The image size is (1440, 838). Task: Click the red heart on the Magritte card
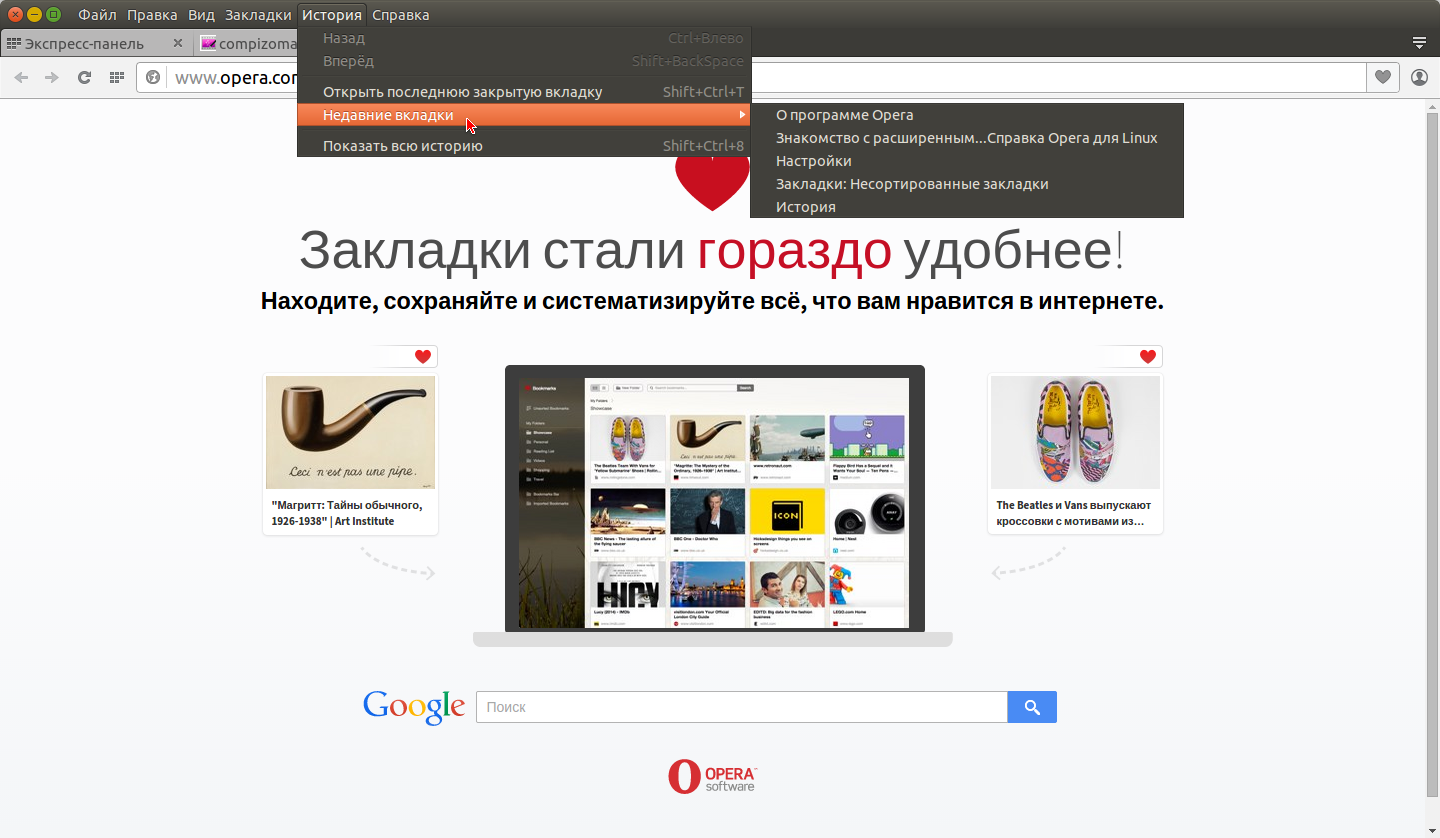pyautogui.click(x=423, y=357)
